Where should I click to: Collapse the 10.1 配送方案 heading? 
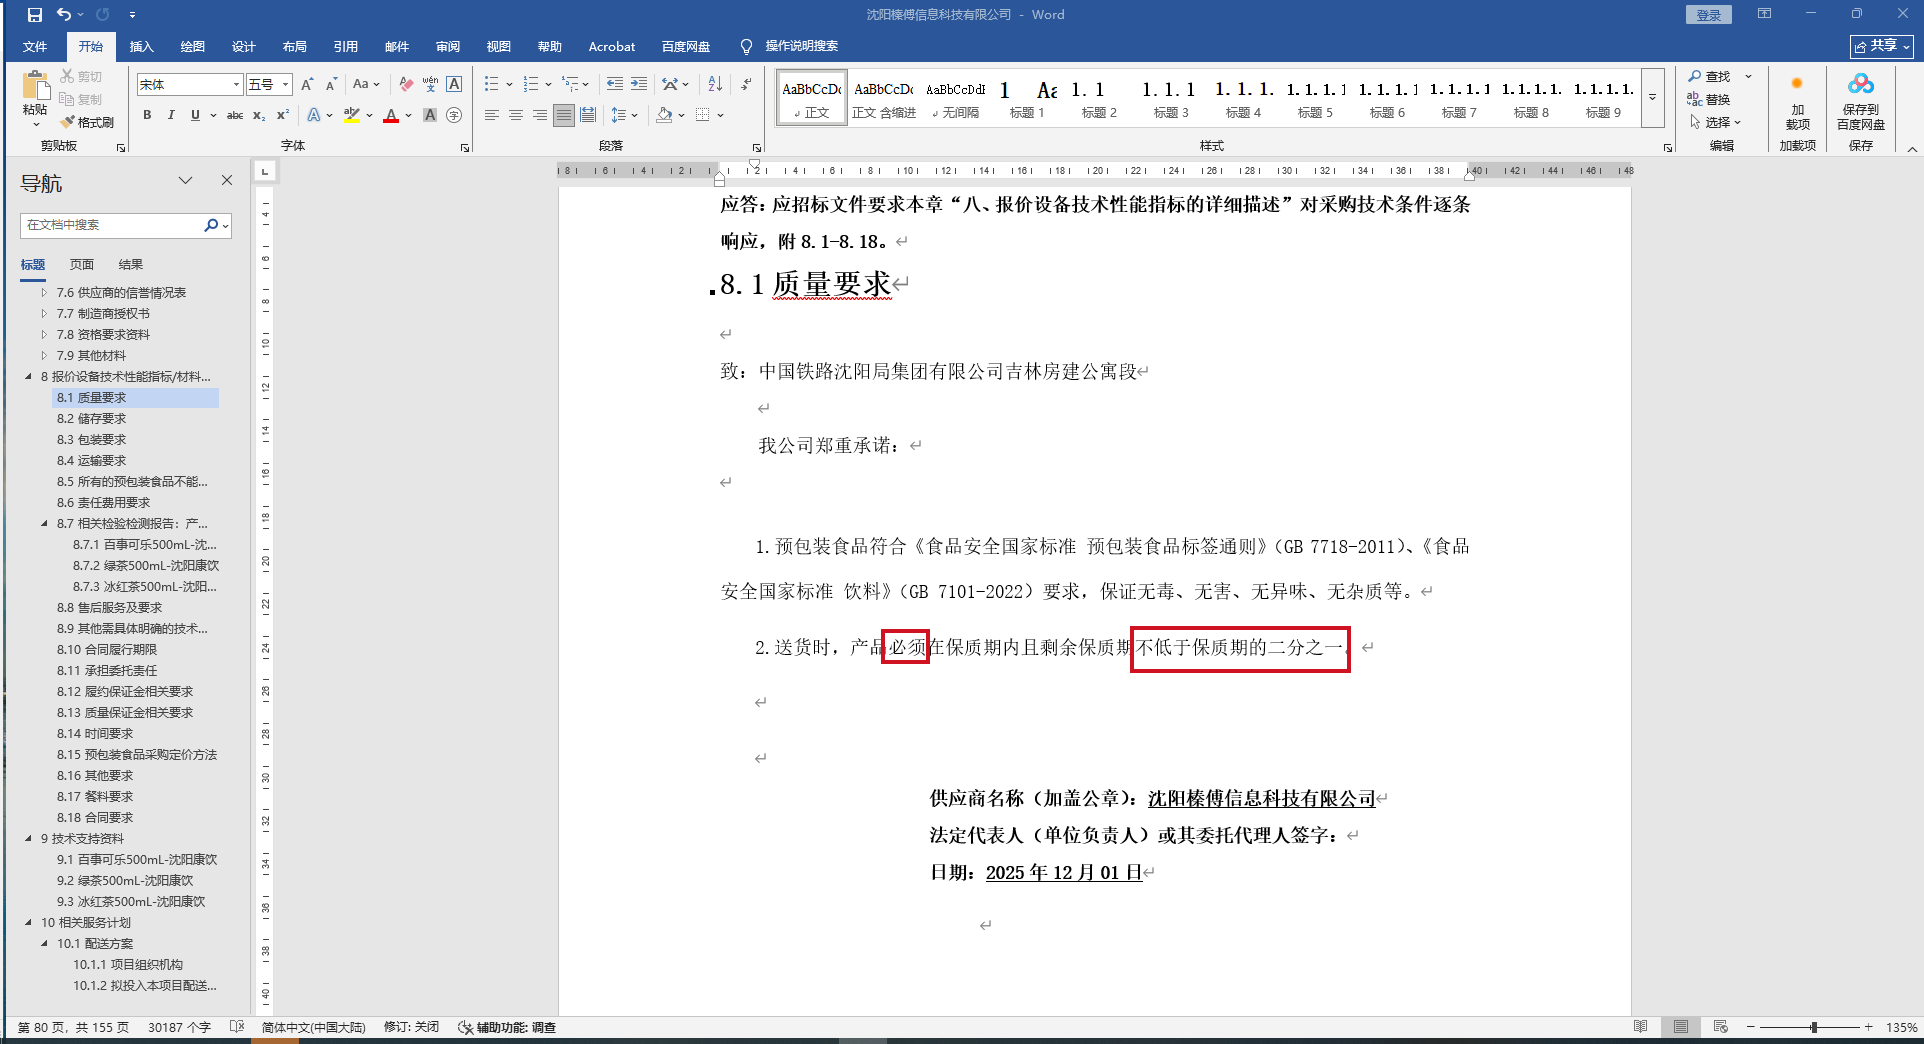44,944
